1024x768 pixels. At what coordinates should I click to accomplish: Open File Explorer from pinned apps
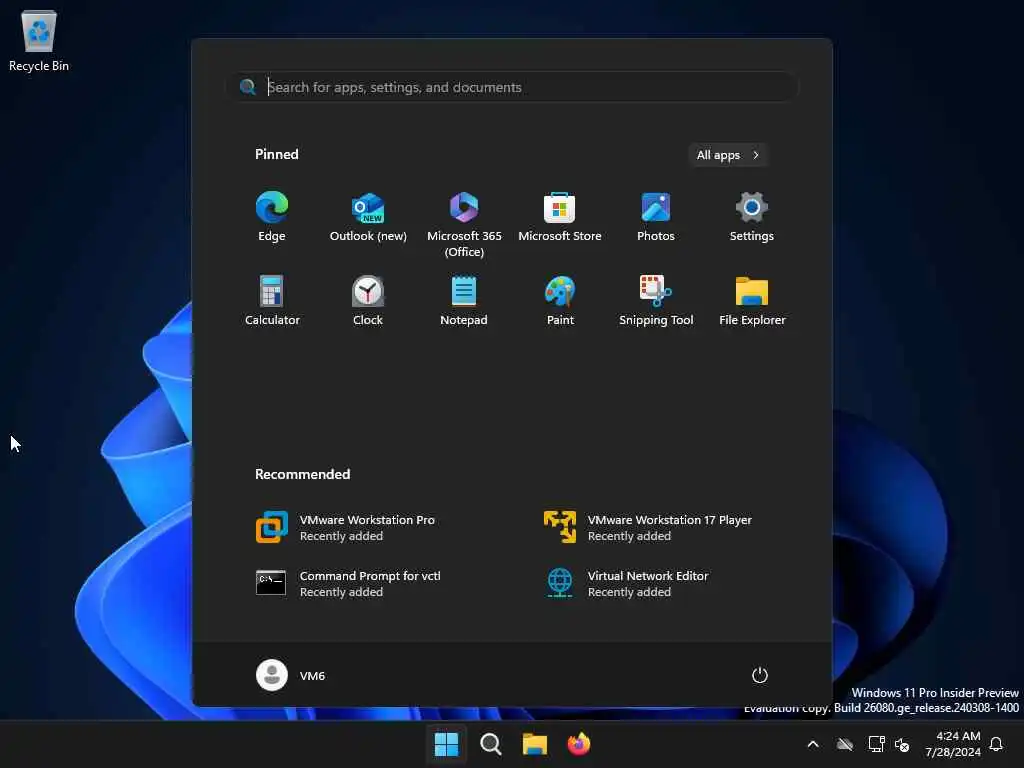coord(752,300)
